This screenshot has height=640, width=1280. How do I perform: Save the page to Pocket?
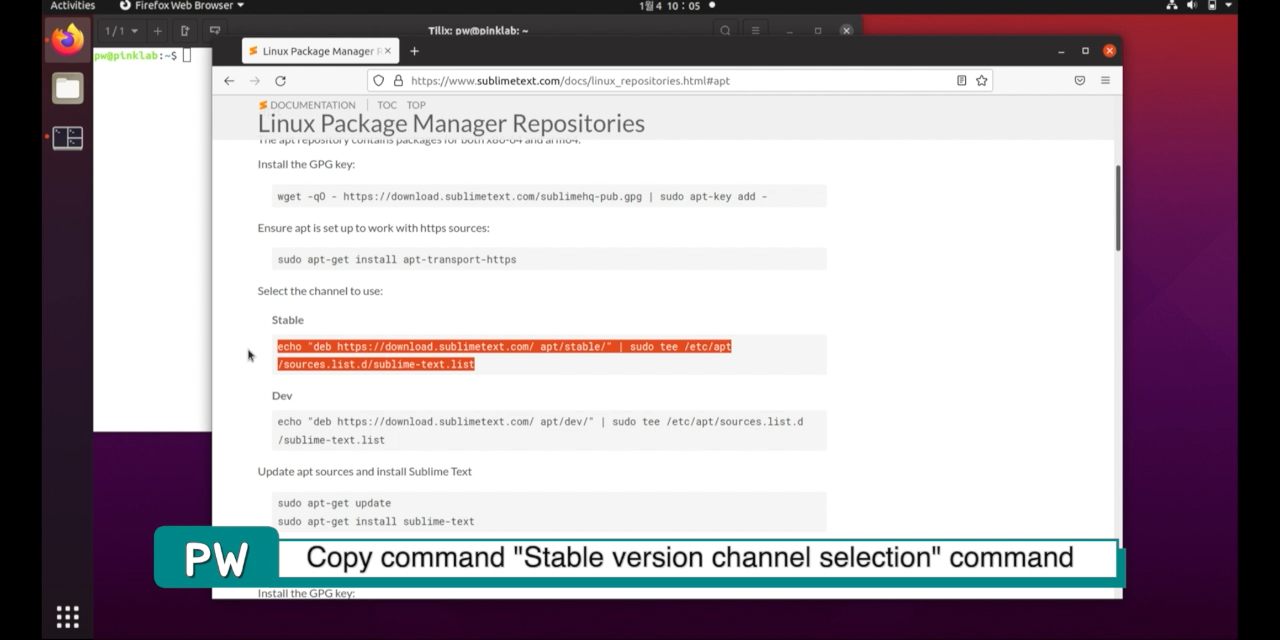coord(1080,81)
